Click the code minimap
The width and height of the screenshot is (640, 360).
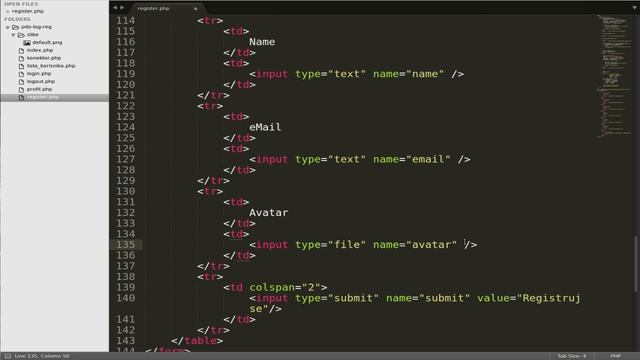[x=615, y=76]
